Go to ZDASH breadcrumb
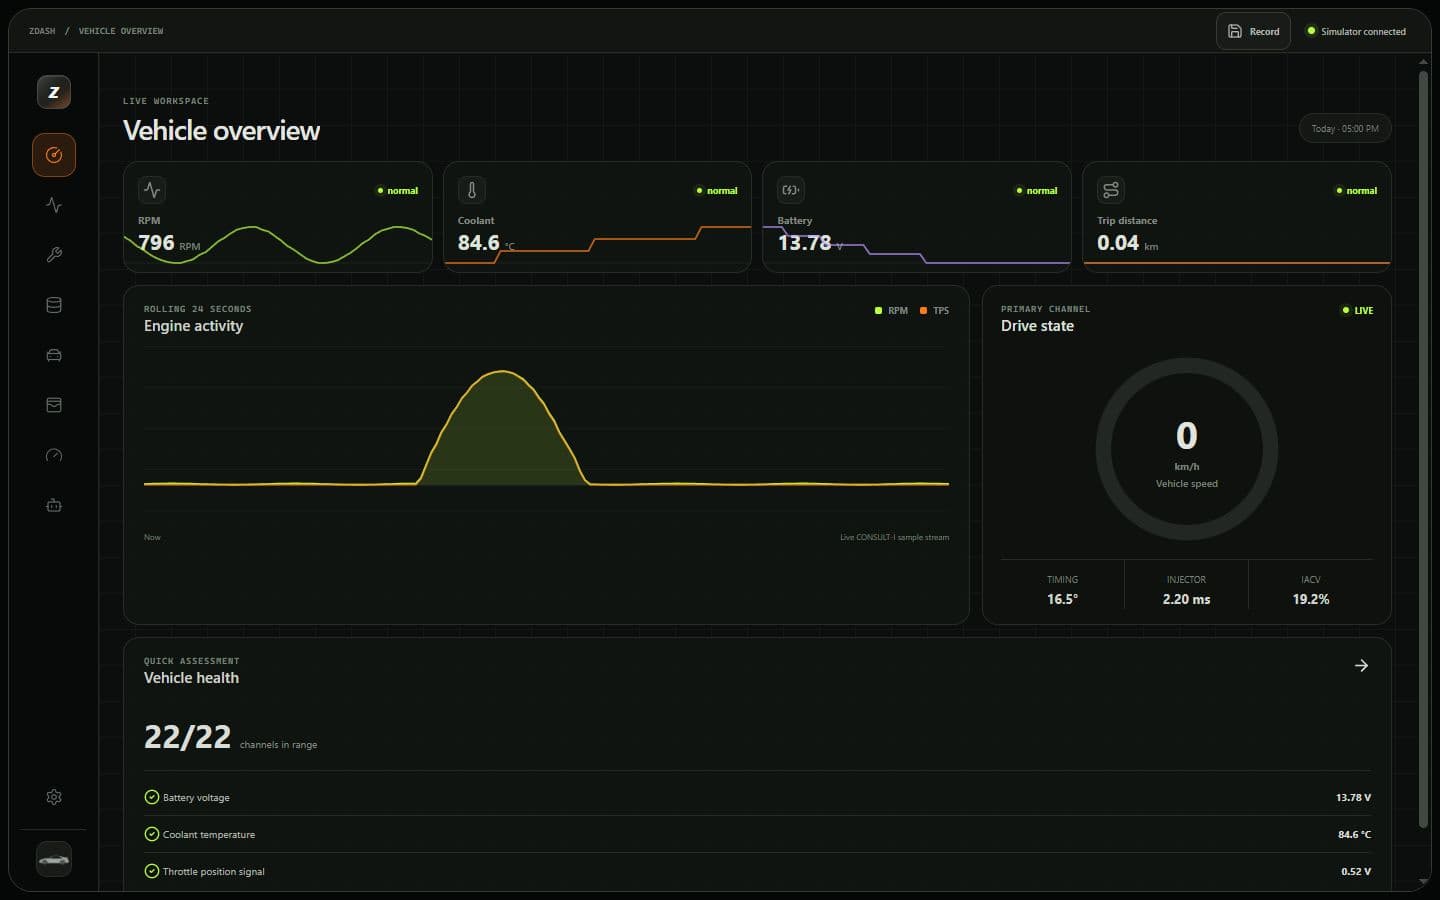Image resolution: width=1440 pixels, height=900 pixels. [x=42, y=31]
